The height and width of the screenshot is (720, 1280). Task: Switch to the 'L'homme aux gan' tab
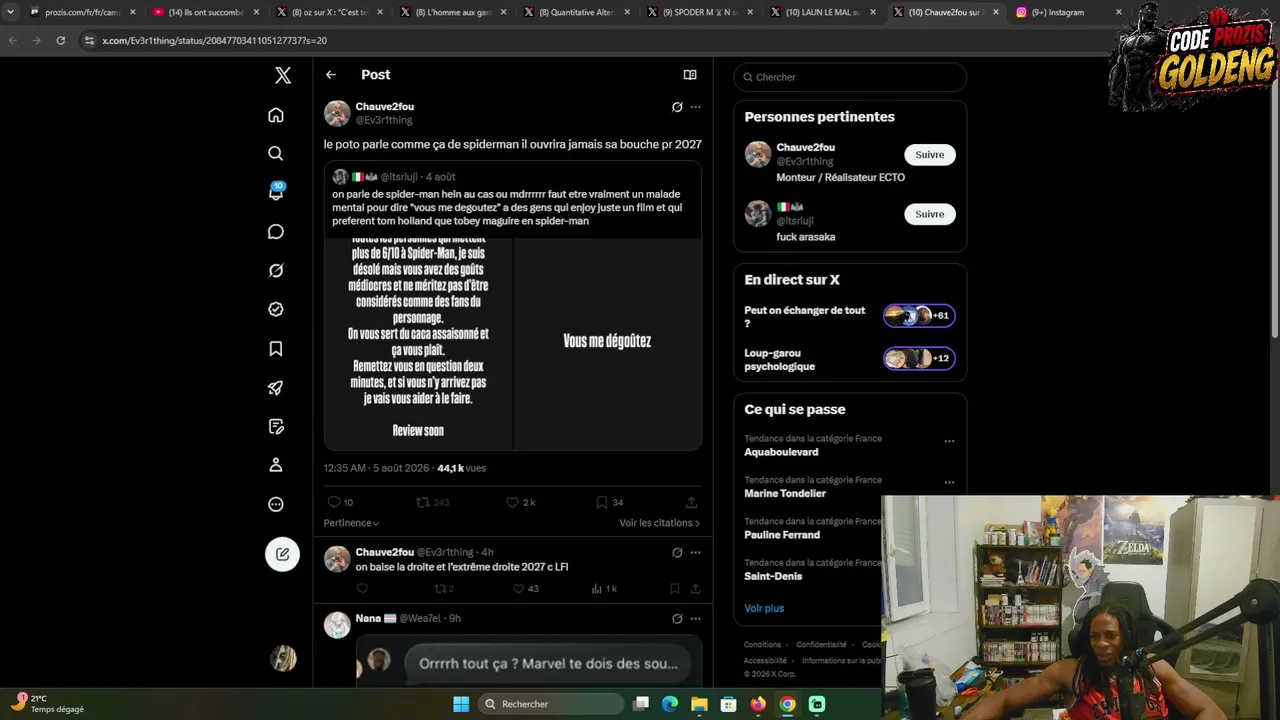coord(453,12)
